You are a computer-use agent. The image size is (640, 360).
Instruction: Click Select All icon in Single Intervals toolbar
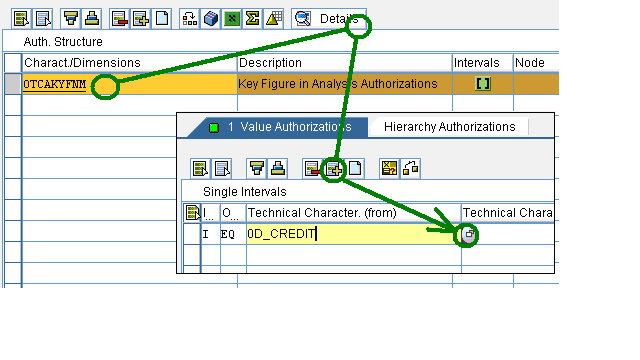pos(200,168)
